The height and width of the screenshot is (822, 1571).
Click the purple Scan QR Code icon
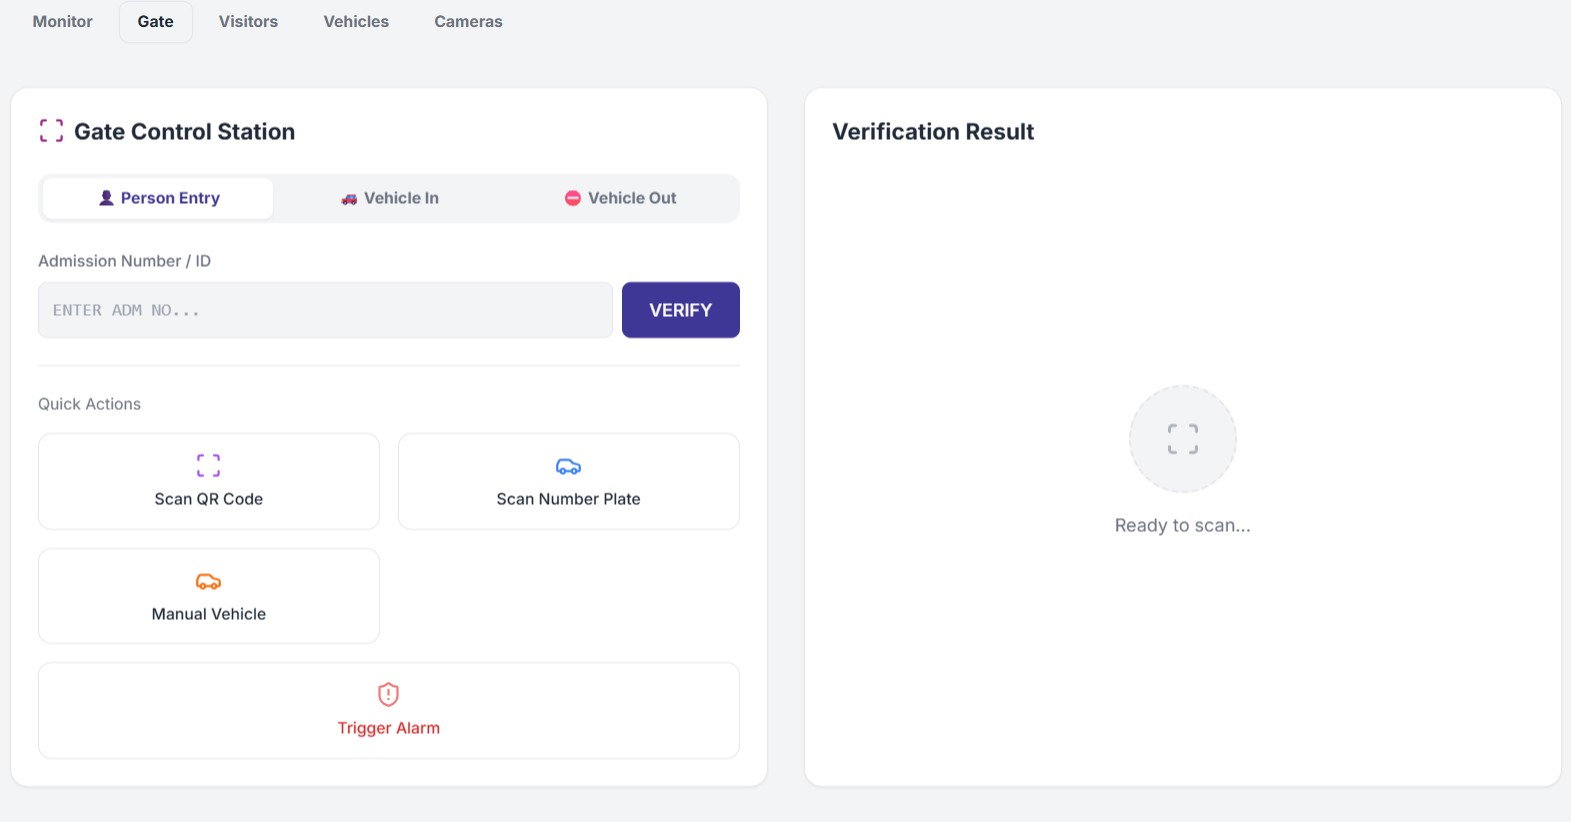click(208, 465)
